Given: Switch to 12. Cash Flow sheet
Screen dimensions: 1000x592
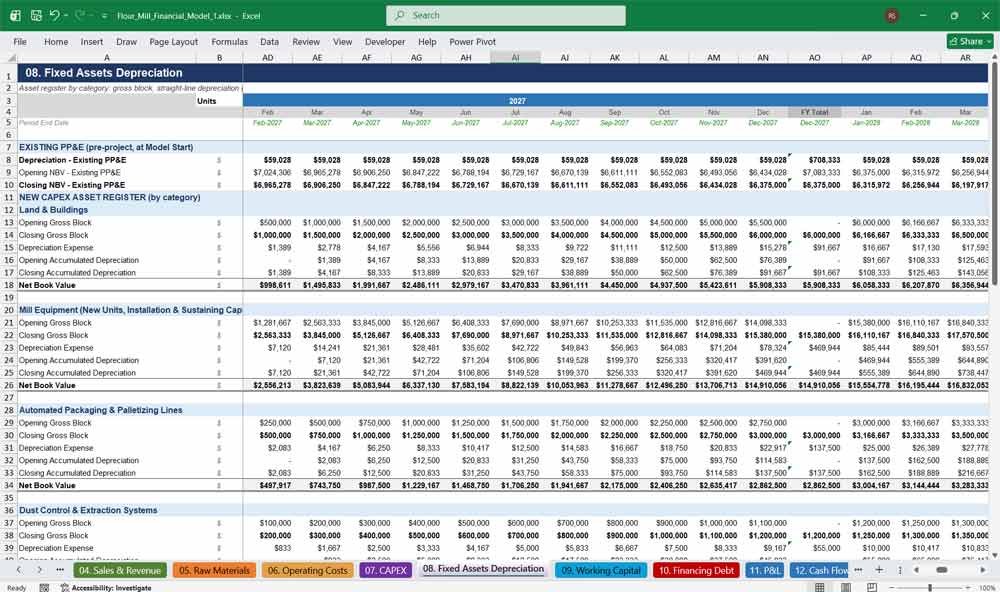Looking at the screenshot, I should pos(820,570).
